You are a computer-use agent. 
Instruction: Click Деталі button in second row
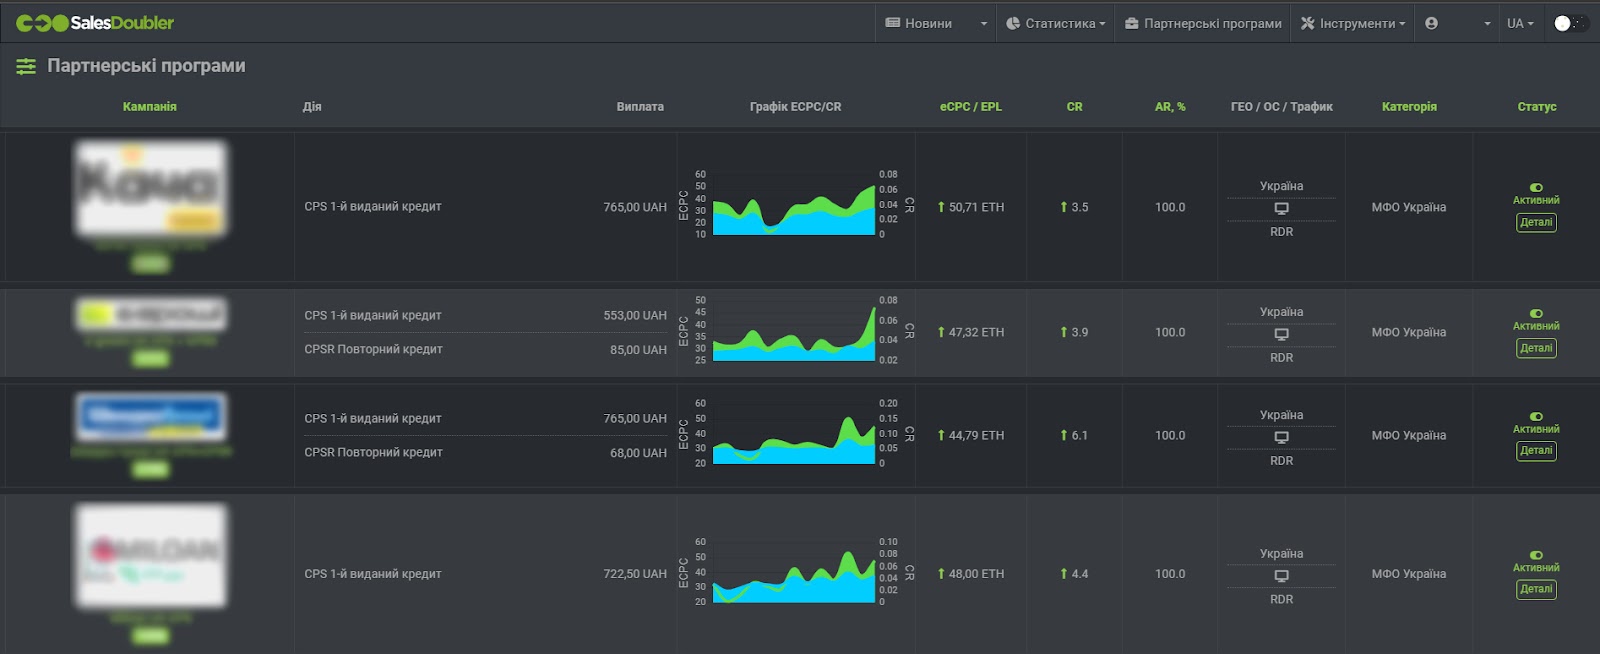coord(1536,348)
